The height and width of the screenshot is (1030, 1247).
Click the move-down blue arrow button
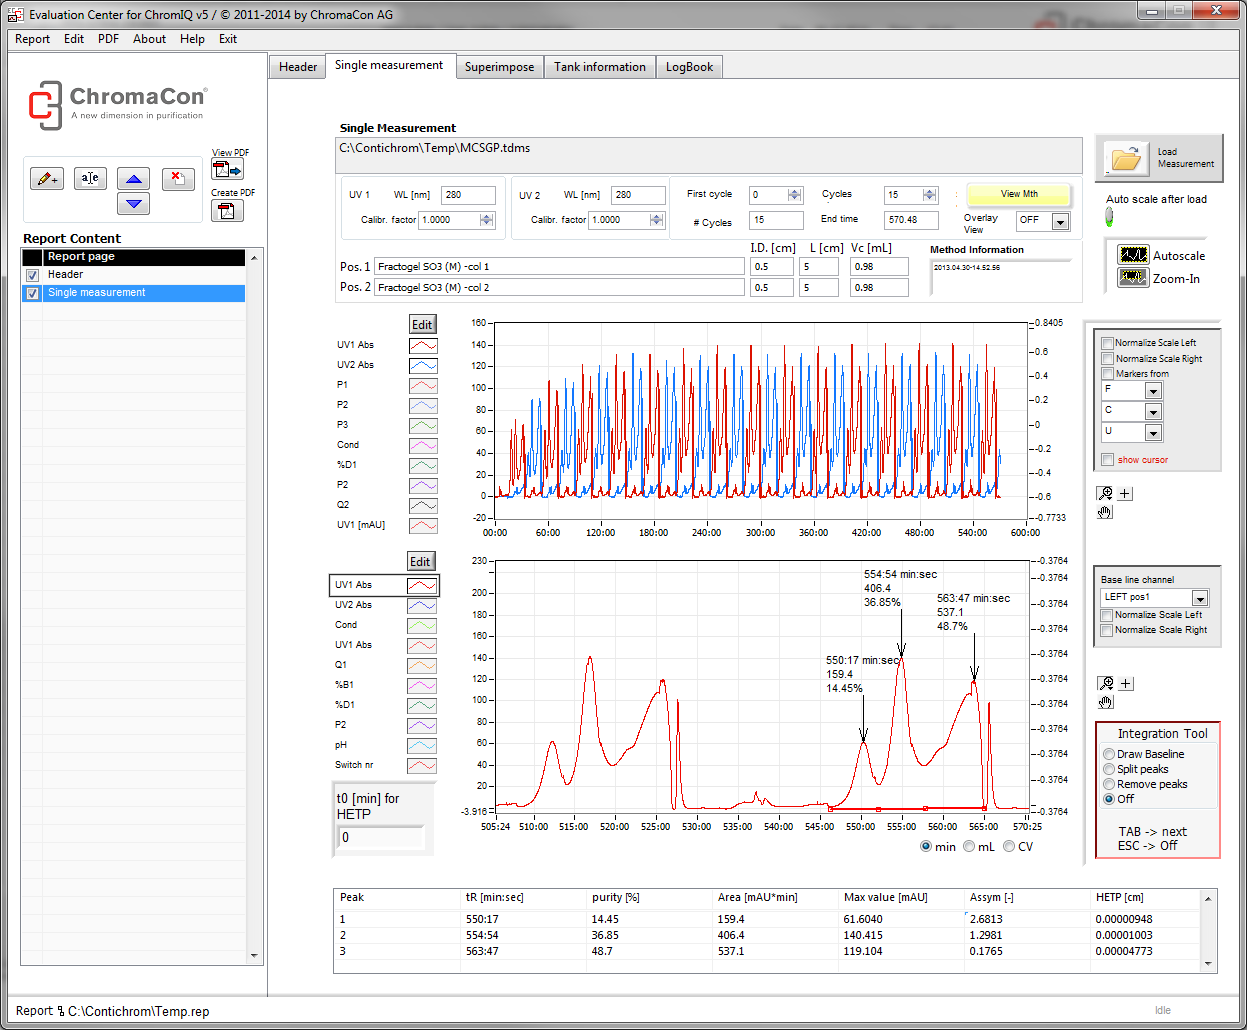pos(133,204)
